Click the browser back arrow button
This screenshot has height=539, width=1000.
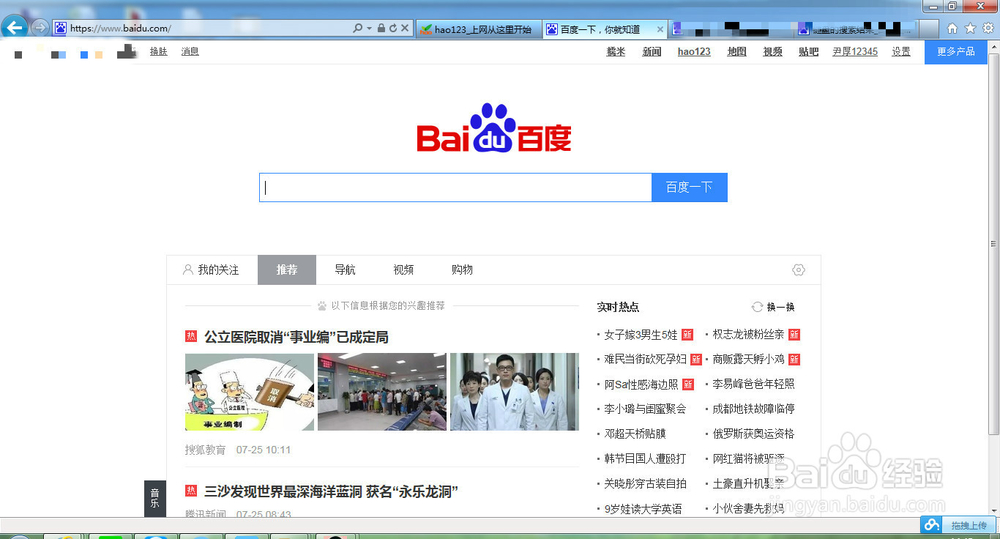[x=14, y=27]
